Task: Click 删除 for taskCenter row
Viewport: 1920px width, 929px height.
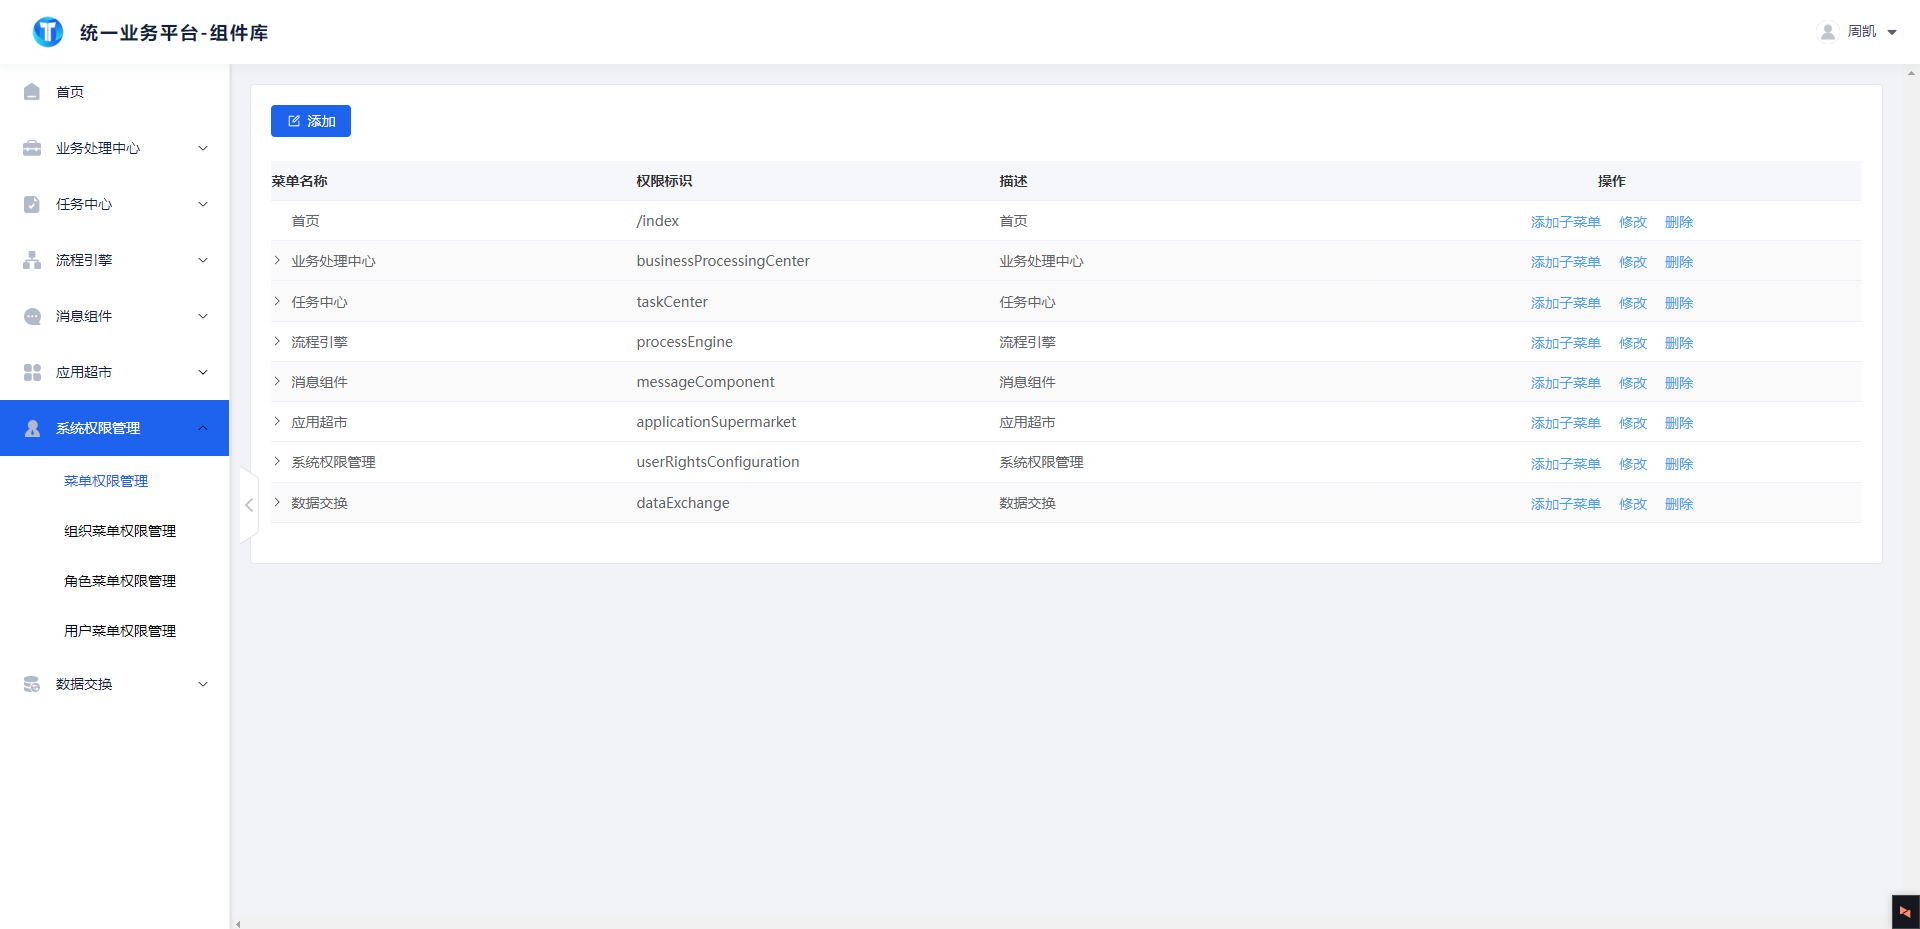Action: 1679,303
